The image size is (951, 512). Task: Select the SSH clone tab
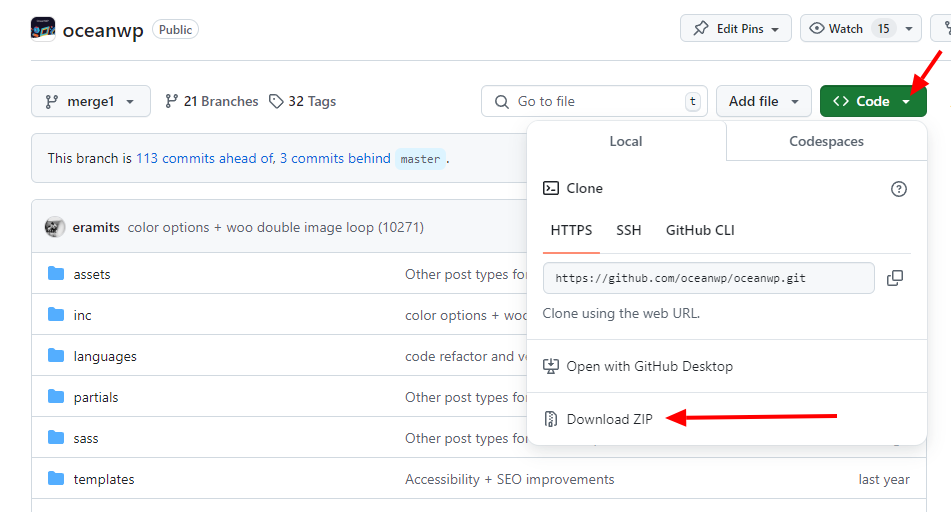tap(629, 231)
